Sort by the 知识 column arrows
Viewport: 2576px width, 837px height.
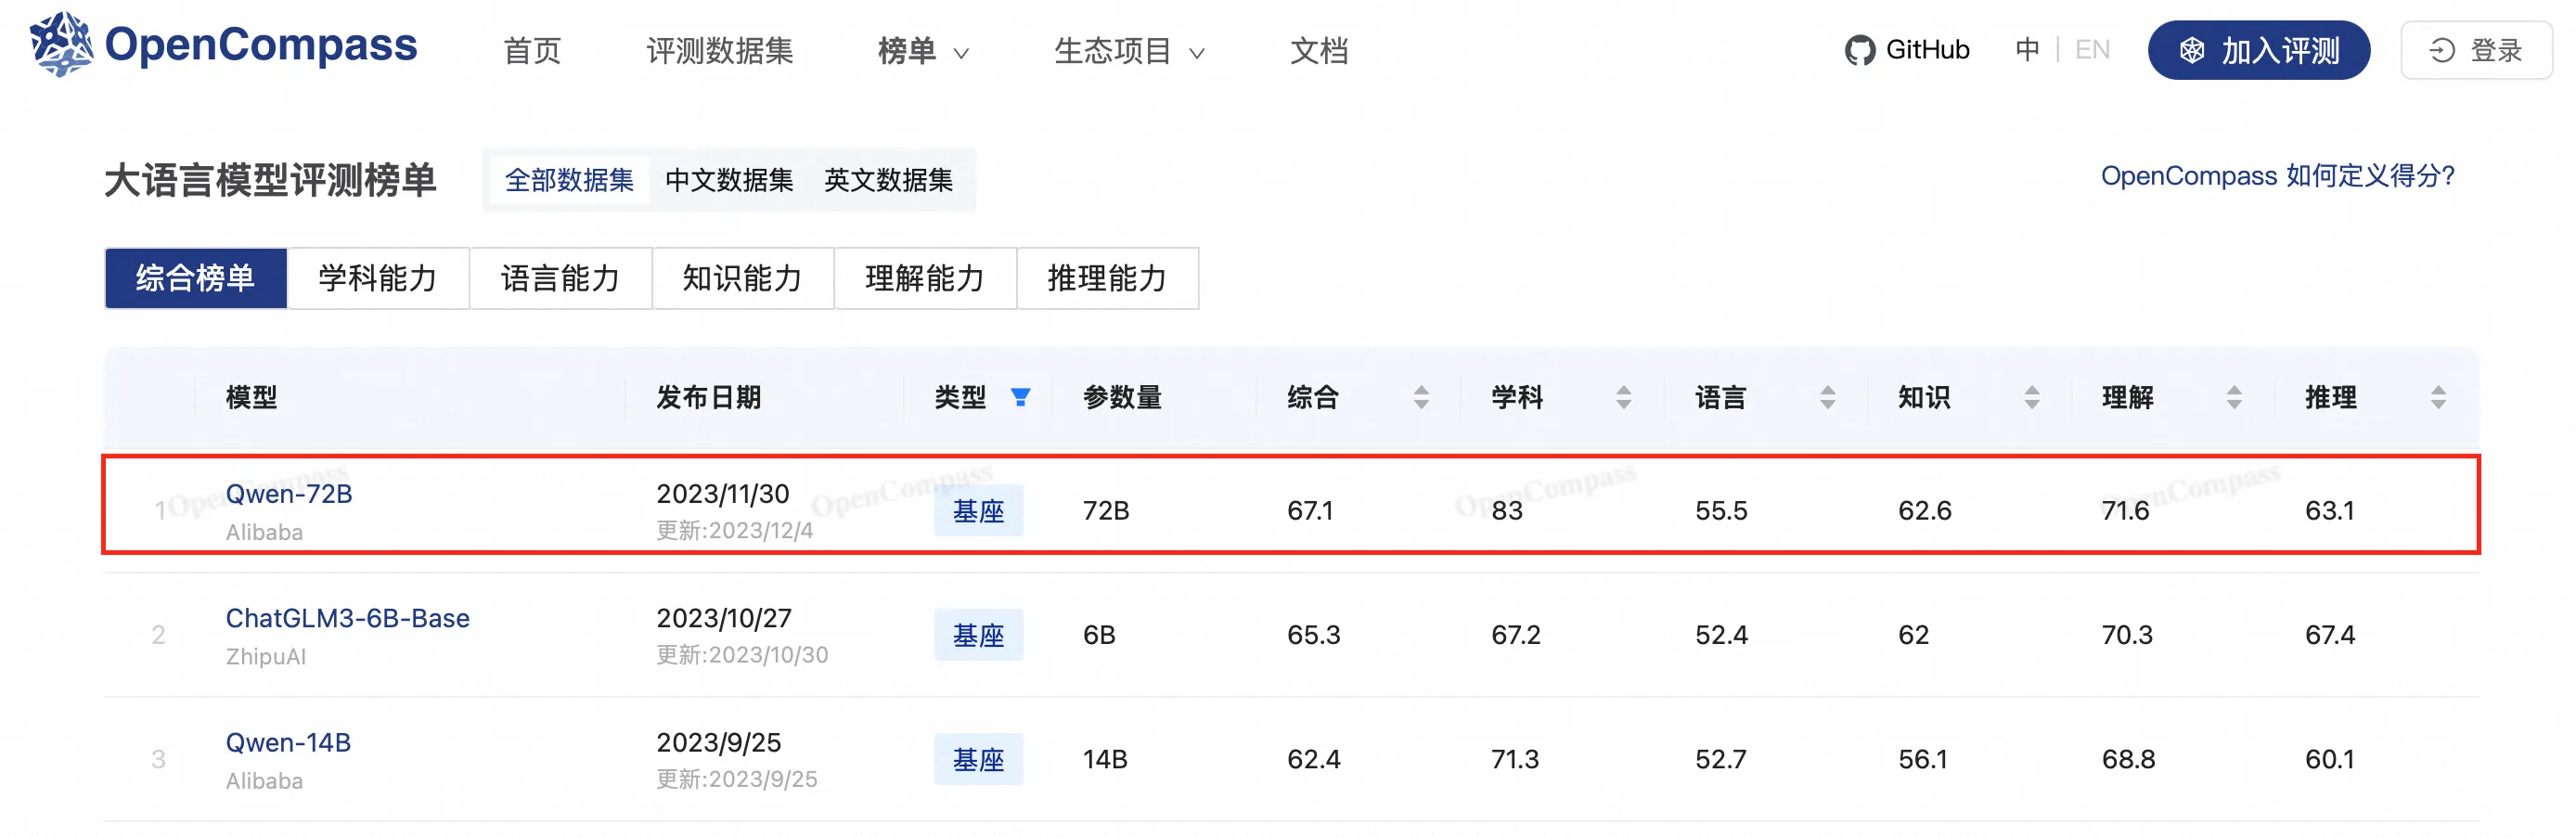pos(2032,398)
